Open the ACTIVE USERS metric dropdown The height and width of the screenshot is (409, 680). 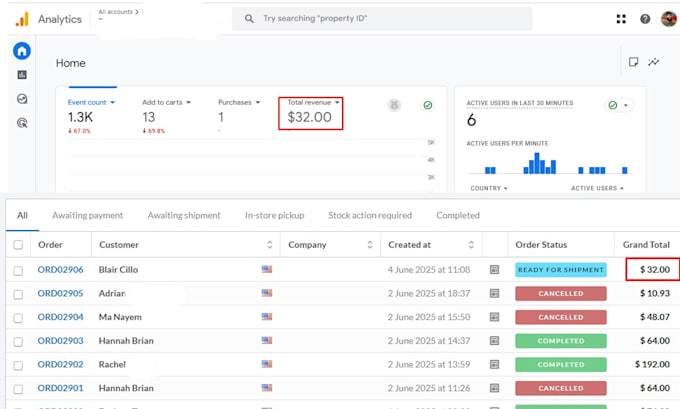[597, 188]
